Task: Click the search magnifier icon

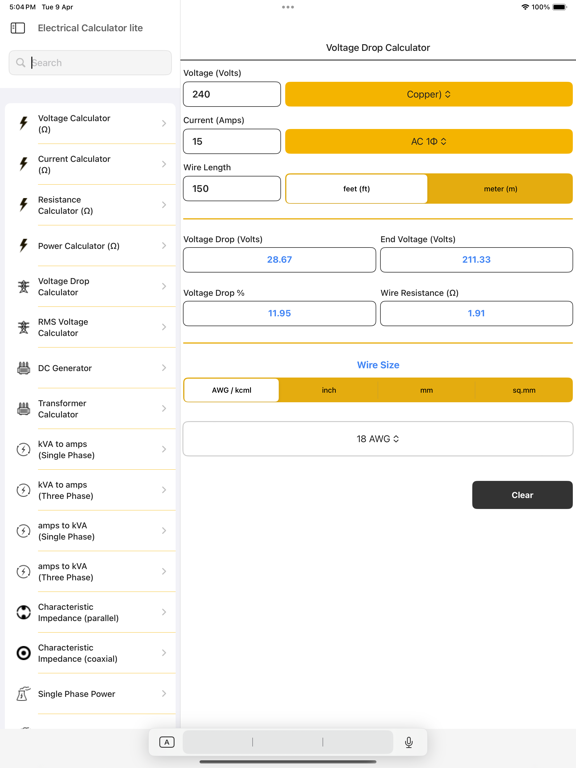Action: 21,63
